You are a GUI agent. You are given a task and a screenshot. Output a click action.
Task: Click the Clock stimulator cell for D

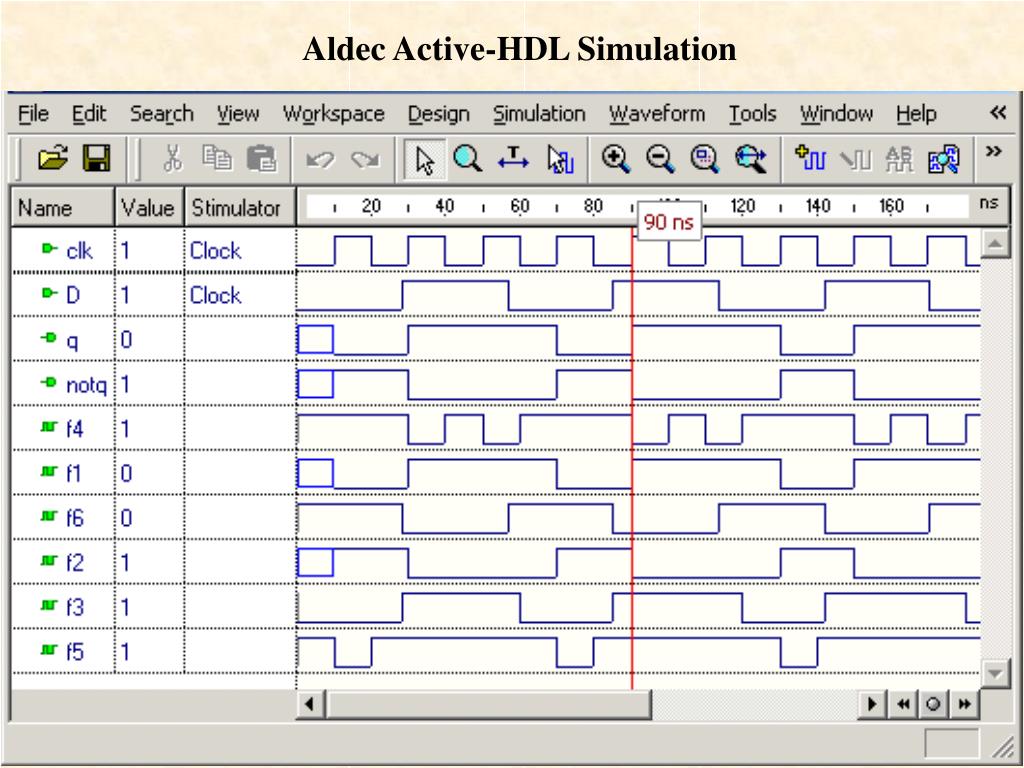coord(240,295)
